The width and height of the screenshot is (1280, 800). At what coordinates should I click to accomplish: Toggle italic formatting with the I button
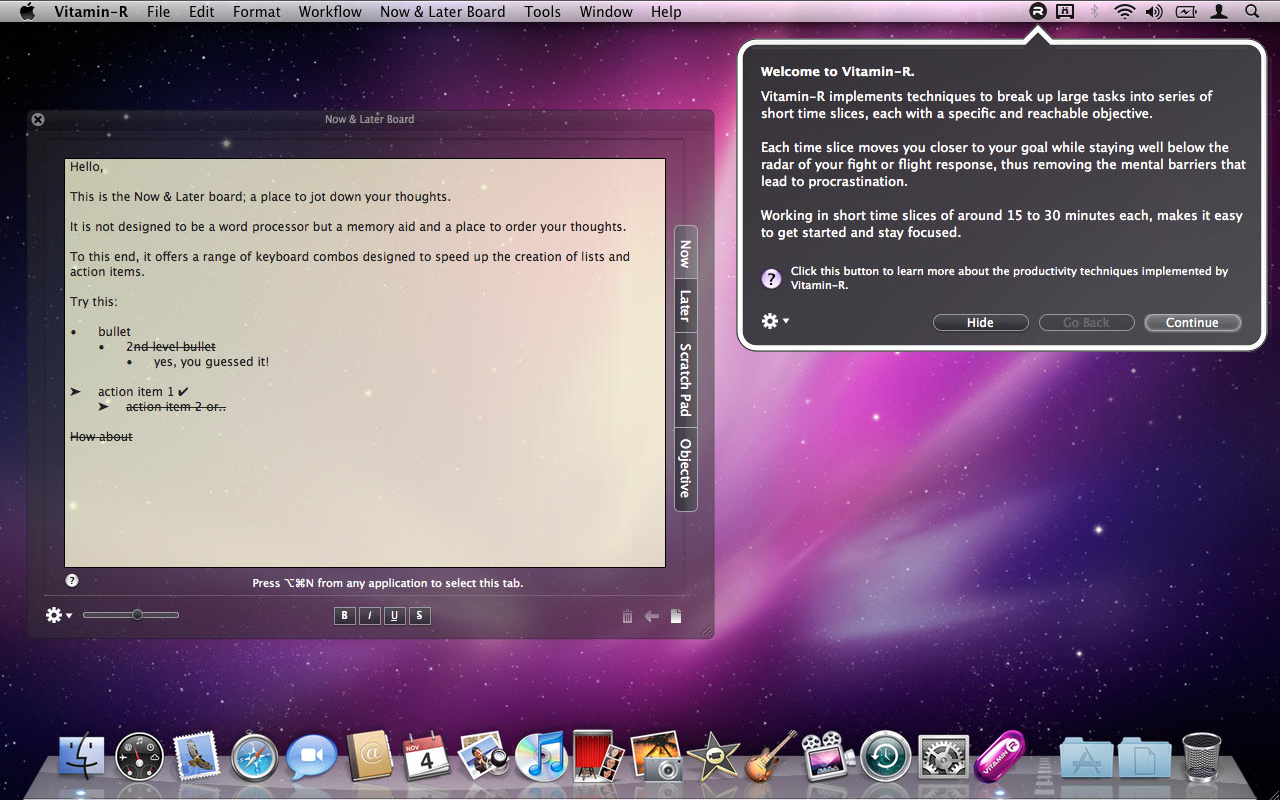coord(370,616)
